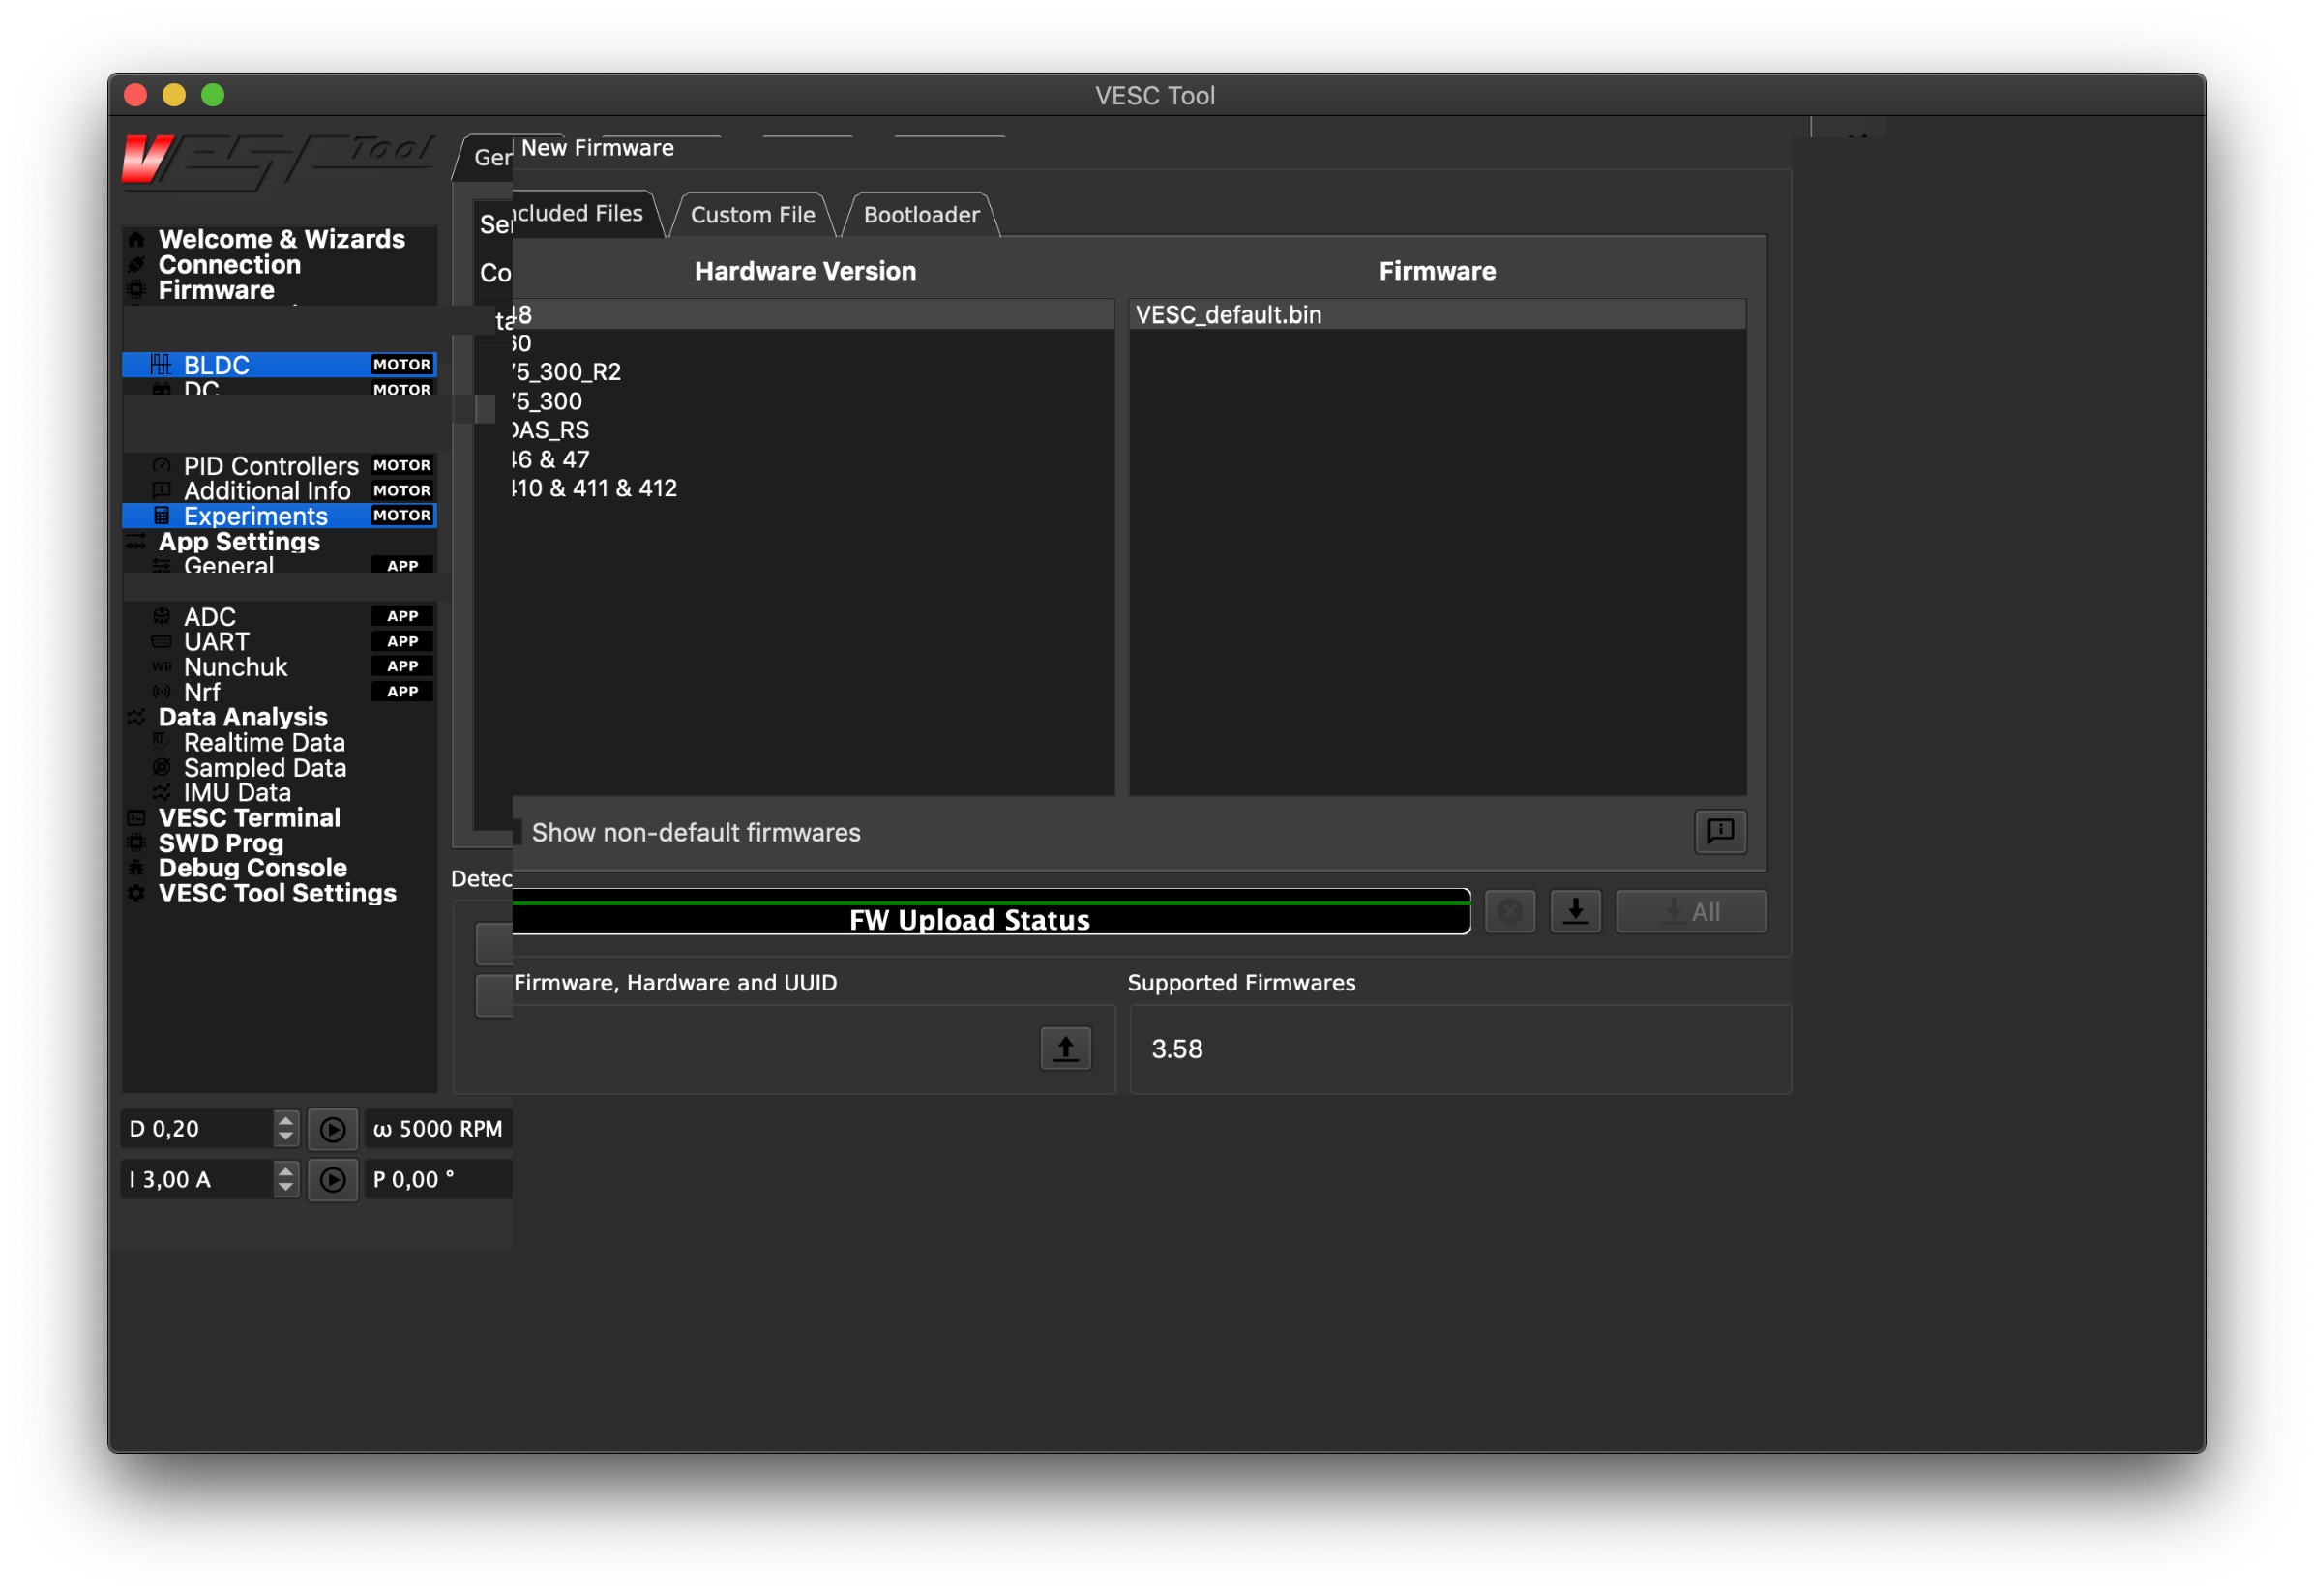This screenshot has height=1596, width=2314.
Task: Switch to the Custom File tab
Action: tap(752, 215)
